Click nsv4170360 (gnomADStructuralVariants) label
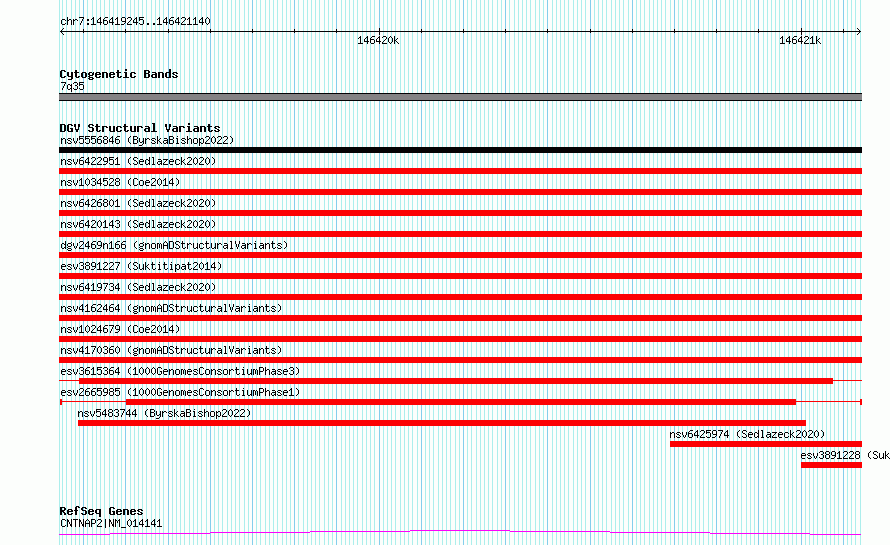The width and height of the screenshot is (890, 545). 171,350
